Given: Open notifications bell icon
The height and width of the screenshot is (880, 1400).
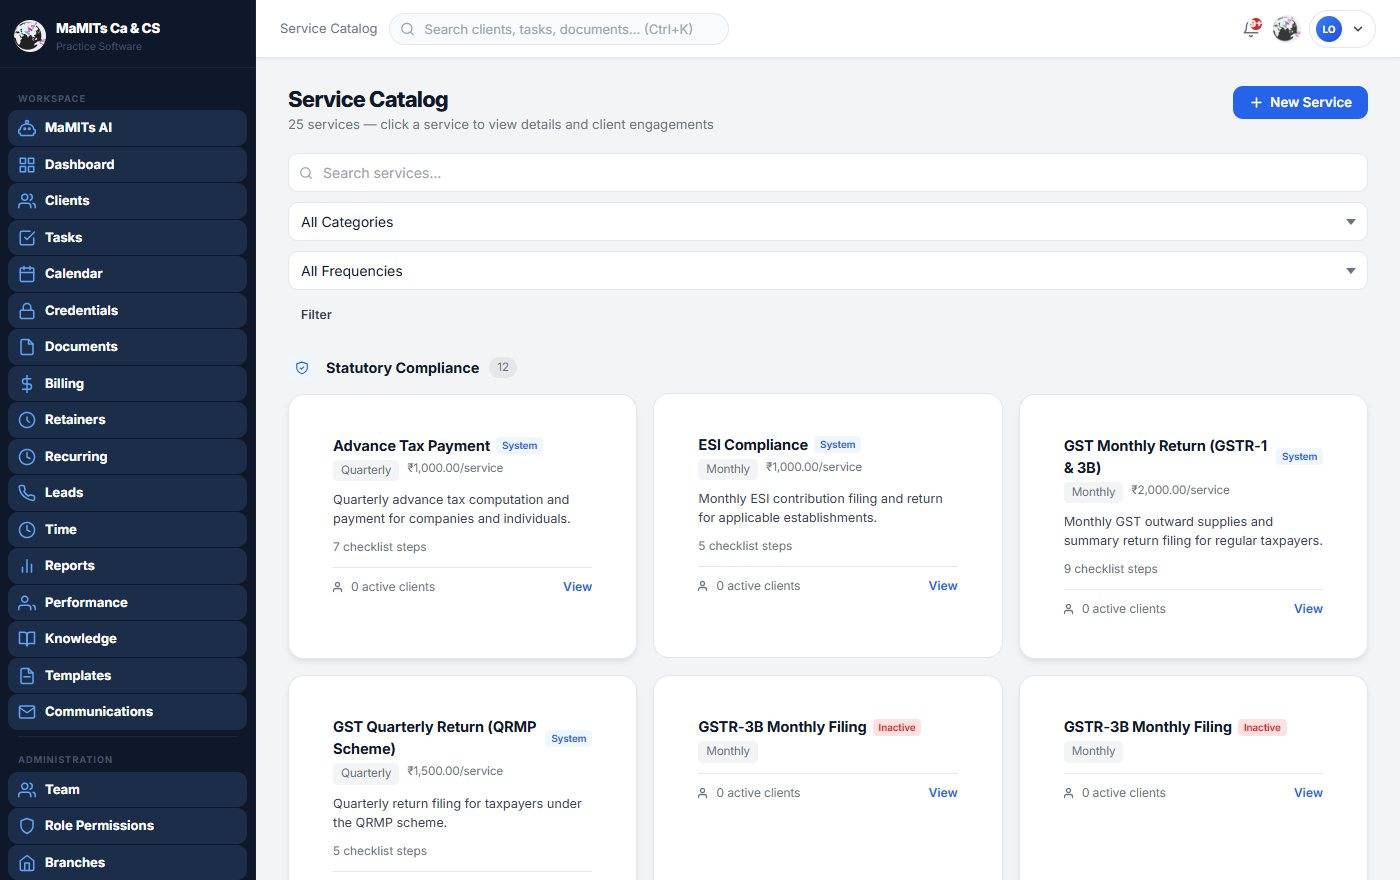Looking at the screenshot, I should coord(1251,29).
